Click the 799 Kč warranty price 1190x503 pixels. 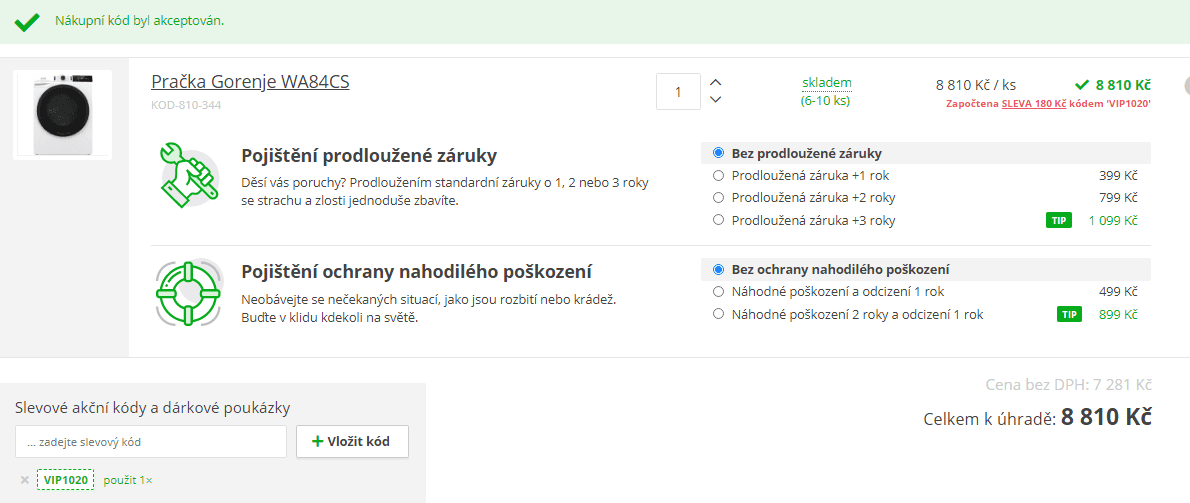[x=1119, y=198]
